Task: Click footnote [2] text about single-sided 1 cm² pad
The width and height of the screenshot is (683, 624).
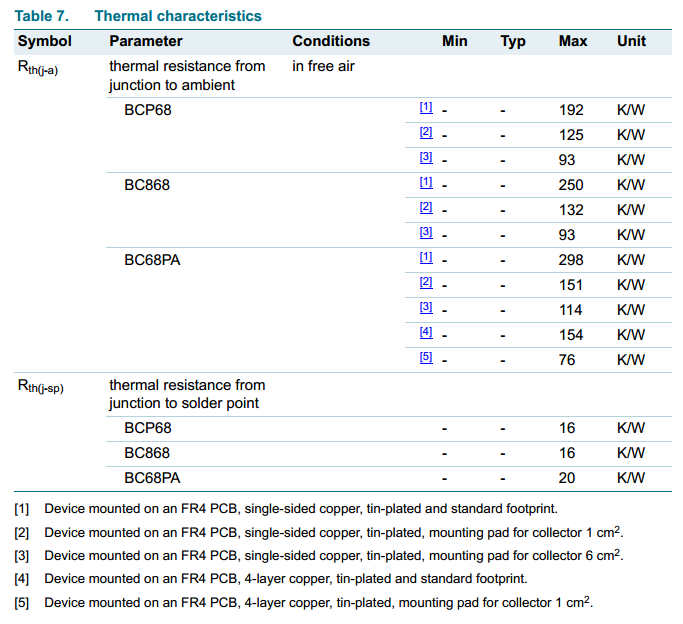Action: click(334, 532)
